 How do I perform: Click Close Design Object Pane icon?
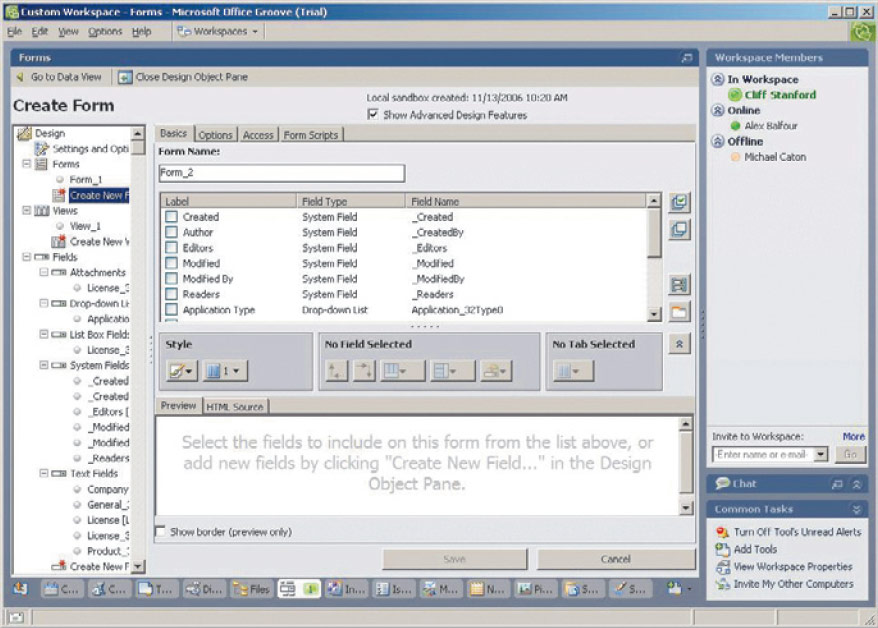pos(125,77)
